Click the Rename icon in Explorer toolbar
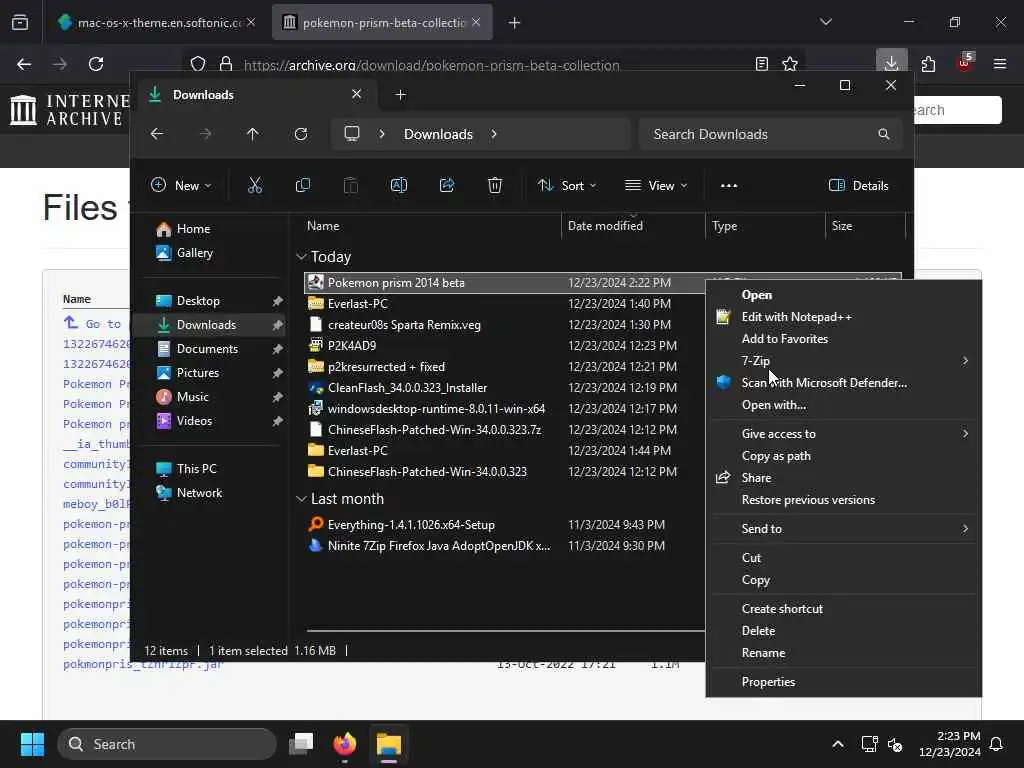 click(398, 185)
